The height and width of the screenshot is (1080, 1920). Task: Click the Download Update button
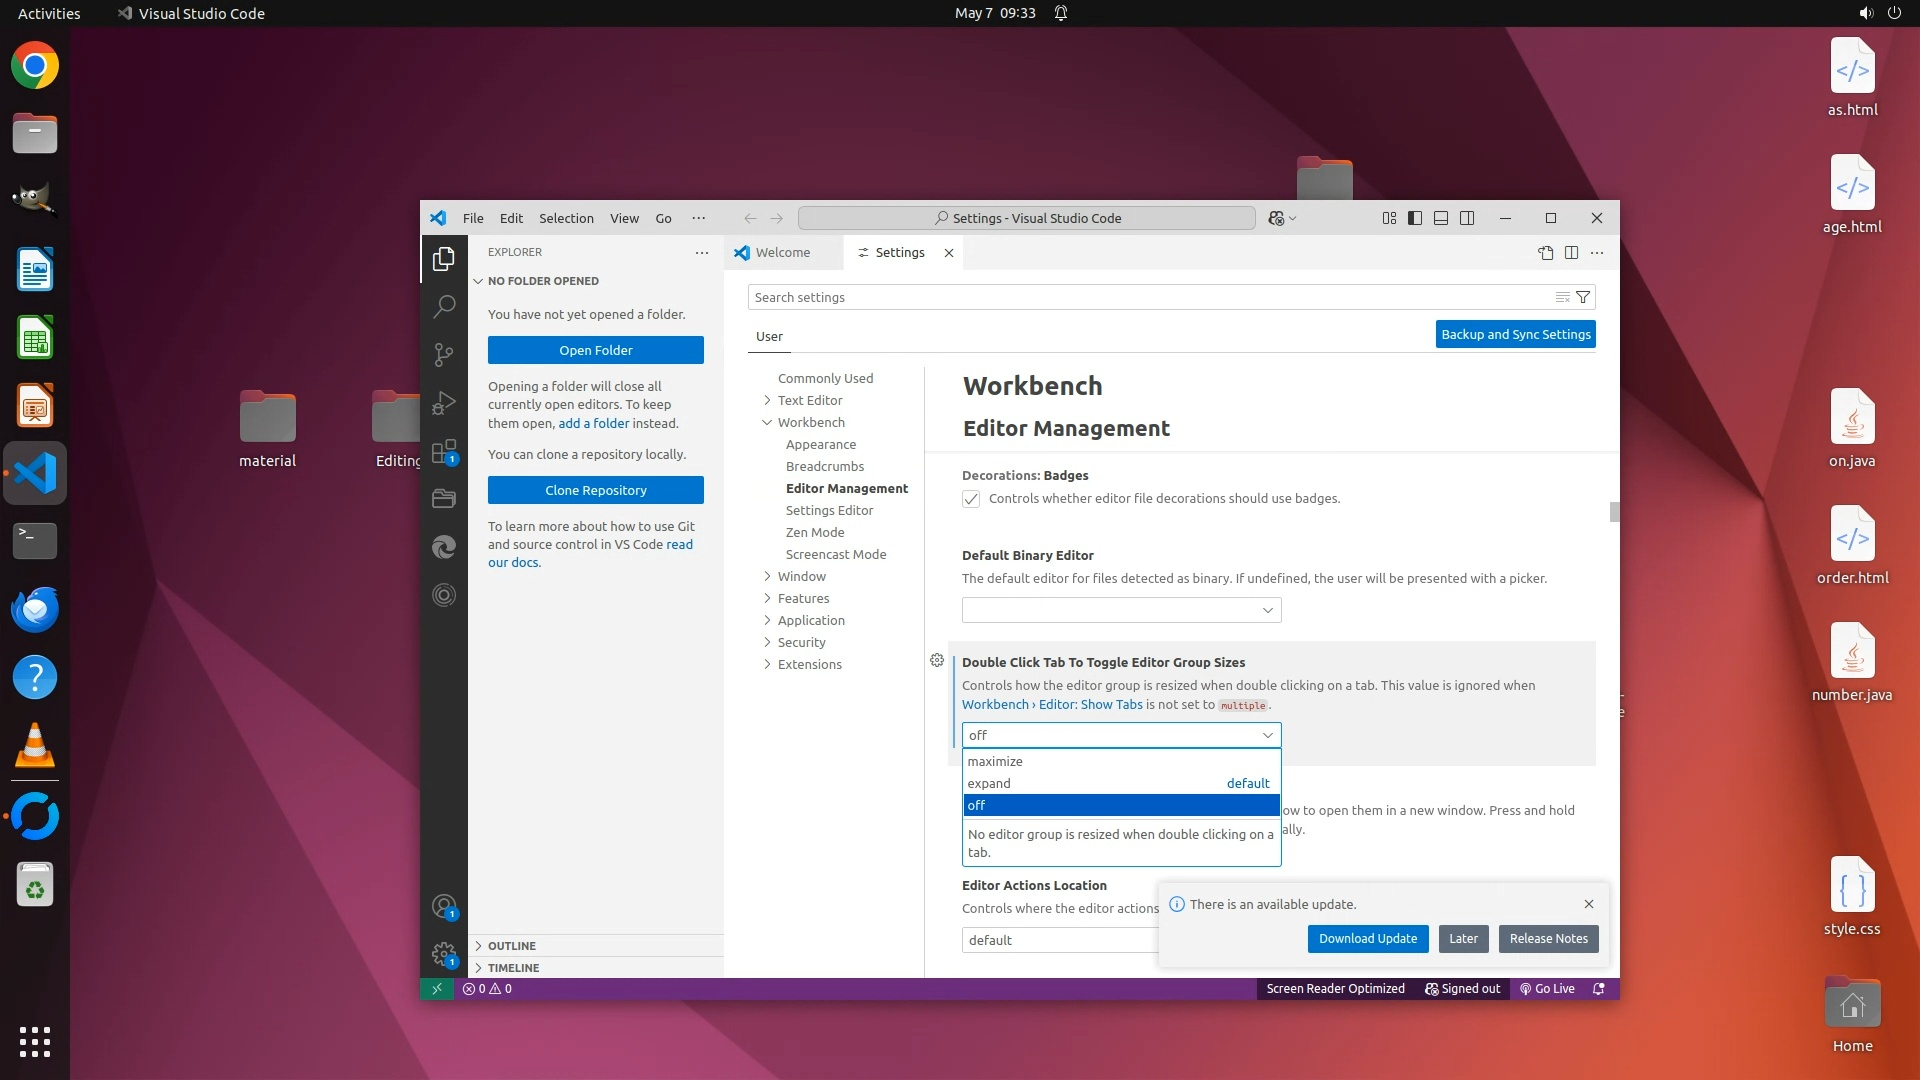click(x=1367, y=939)
